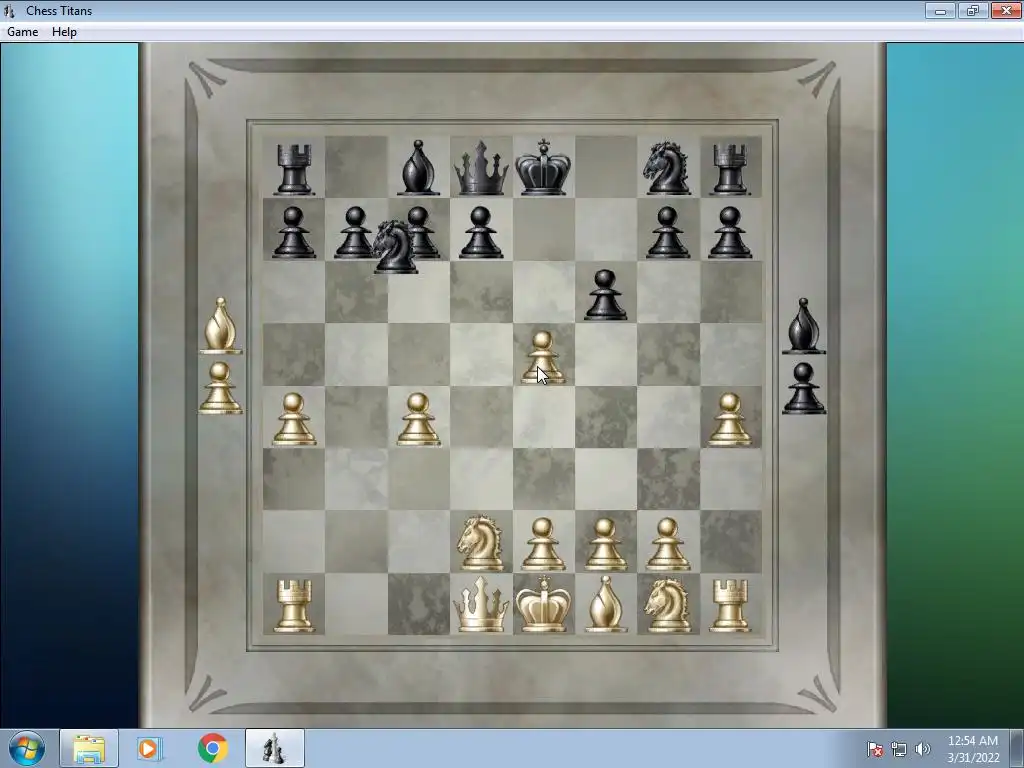Select the black pawn on h7
The image size is (1024, 768).
pyautogui.click(x=729, y=232)
